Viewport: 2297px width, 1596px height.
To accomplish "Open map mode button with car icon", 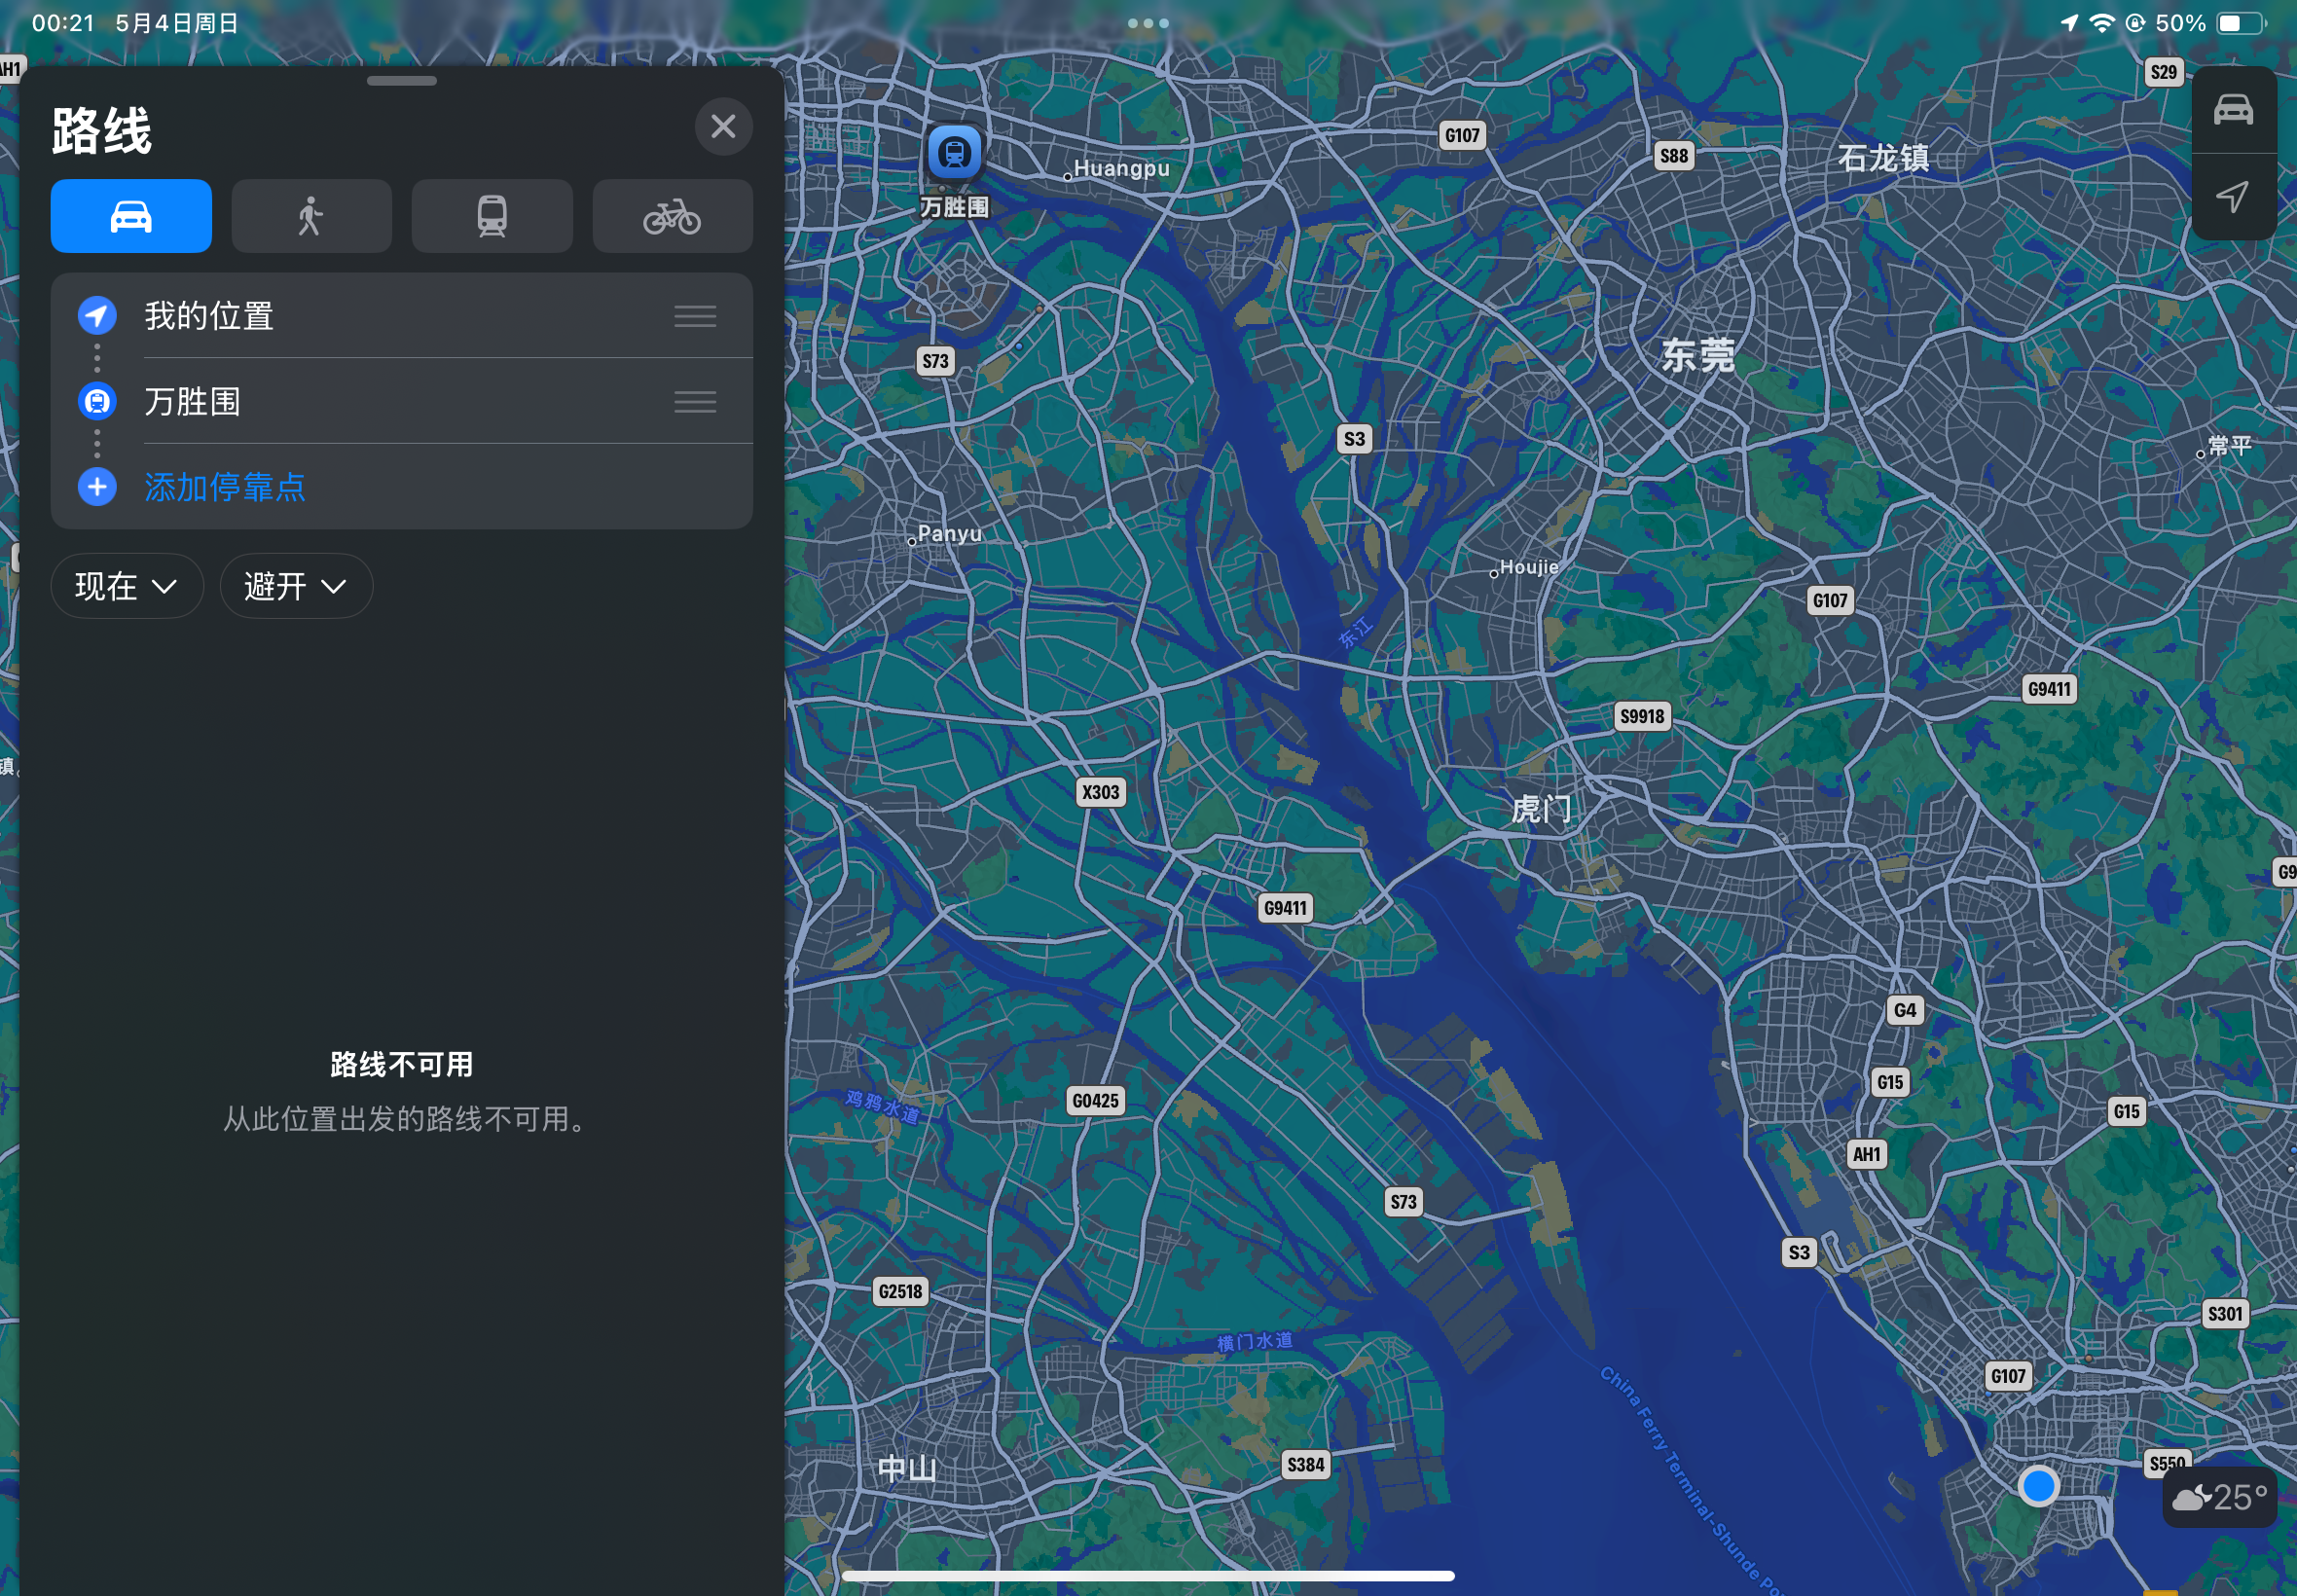I will 2232,110.
